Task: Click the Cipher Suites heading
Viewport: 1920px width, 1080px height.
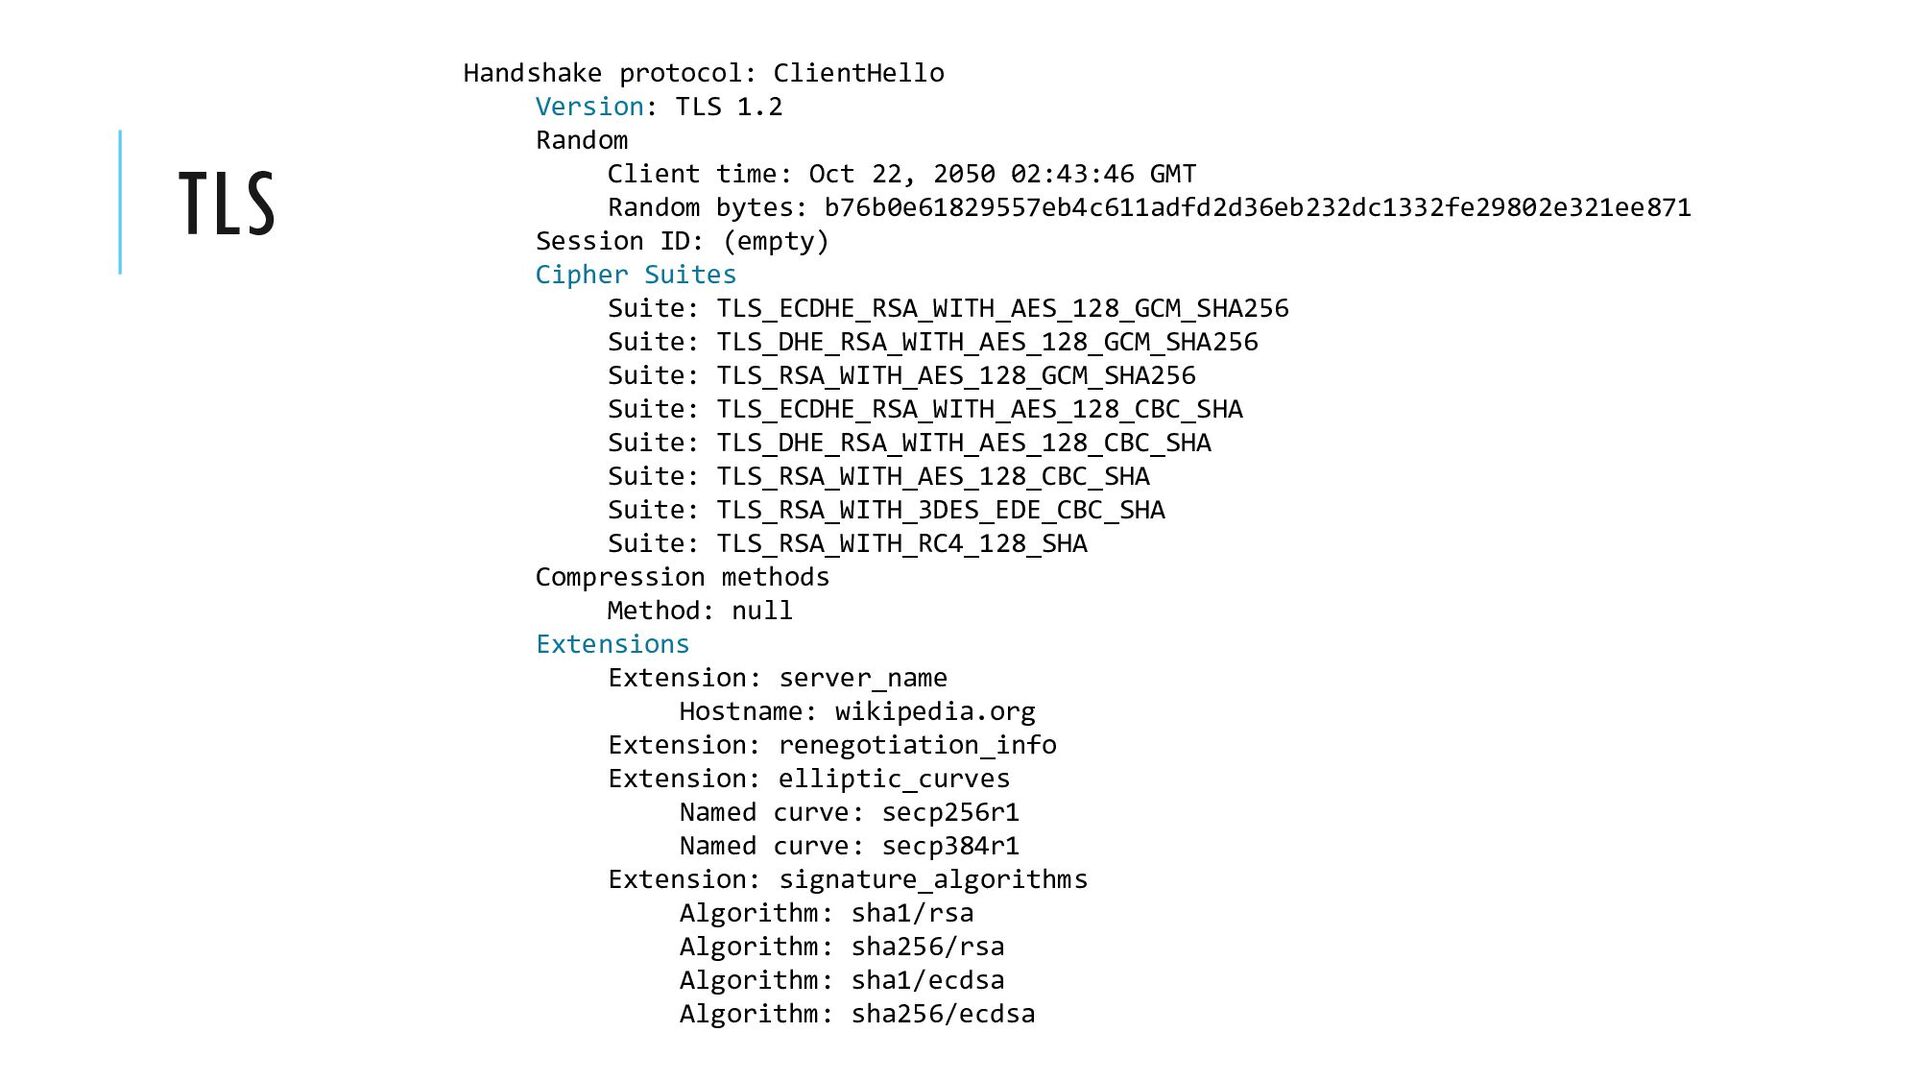Action: (636, 274)
